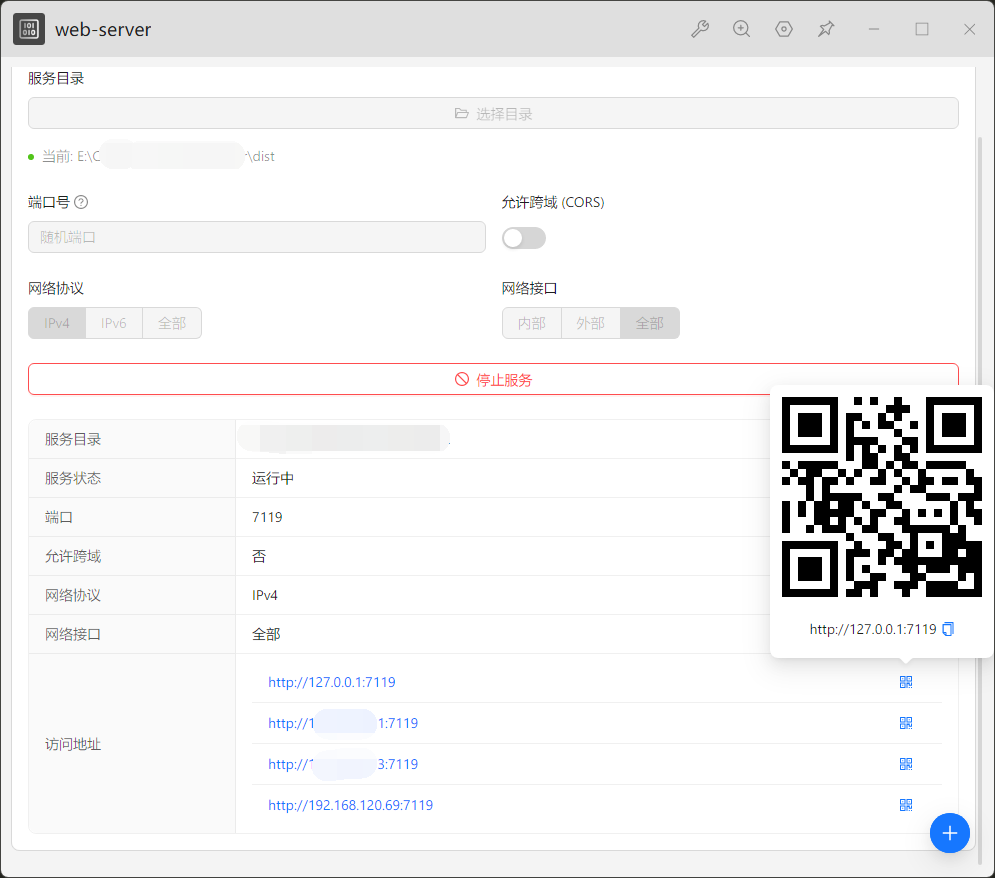
Task: Click the zoom-in magnifier icon
Action: click(741, 29)
